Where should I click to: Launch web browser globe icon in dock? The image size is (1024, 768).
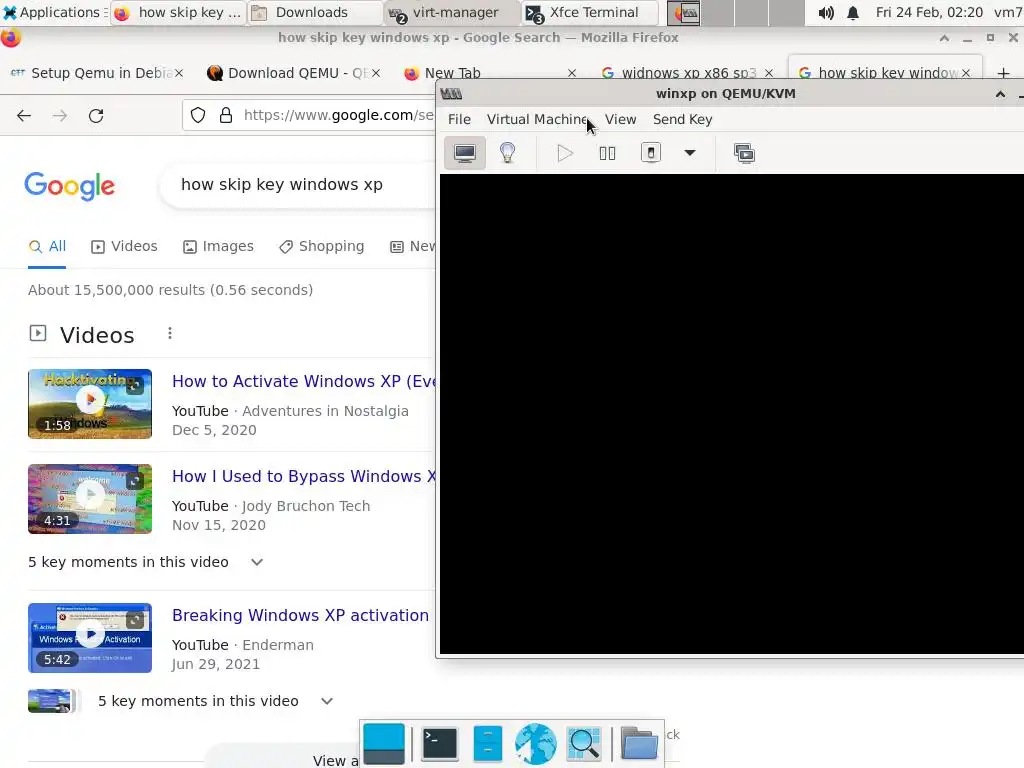tap(536, 744)
